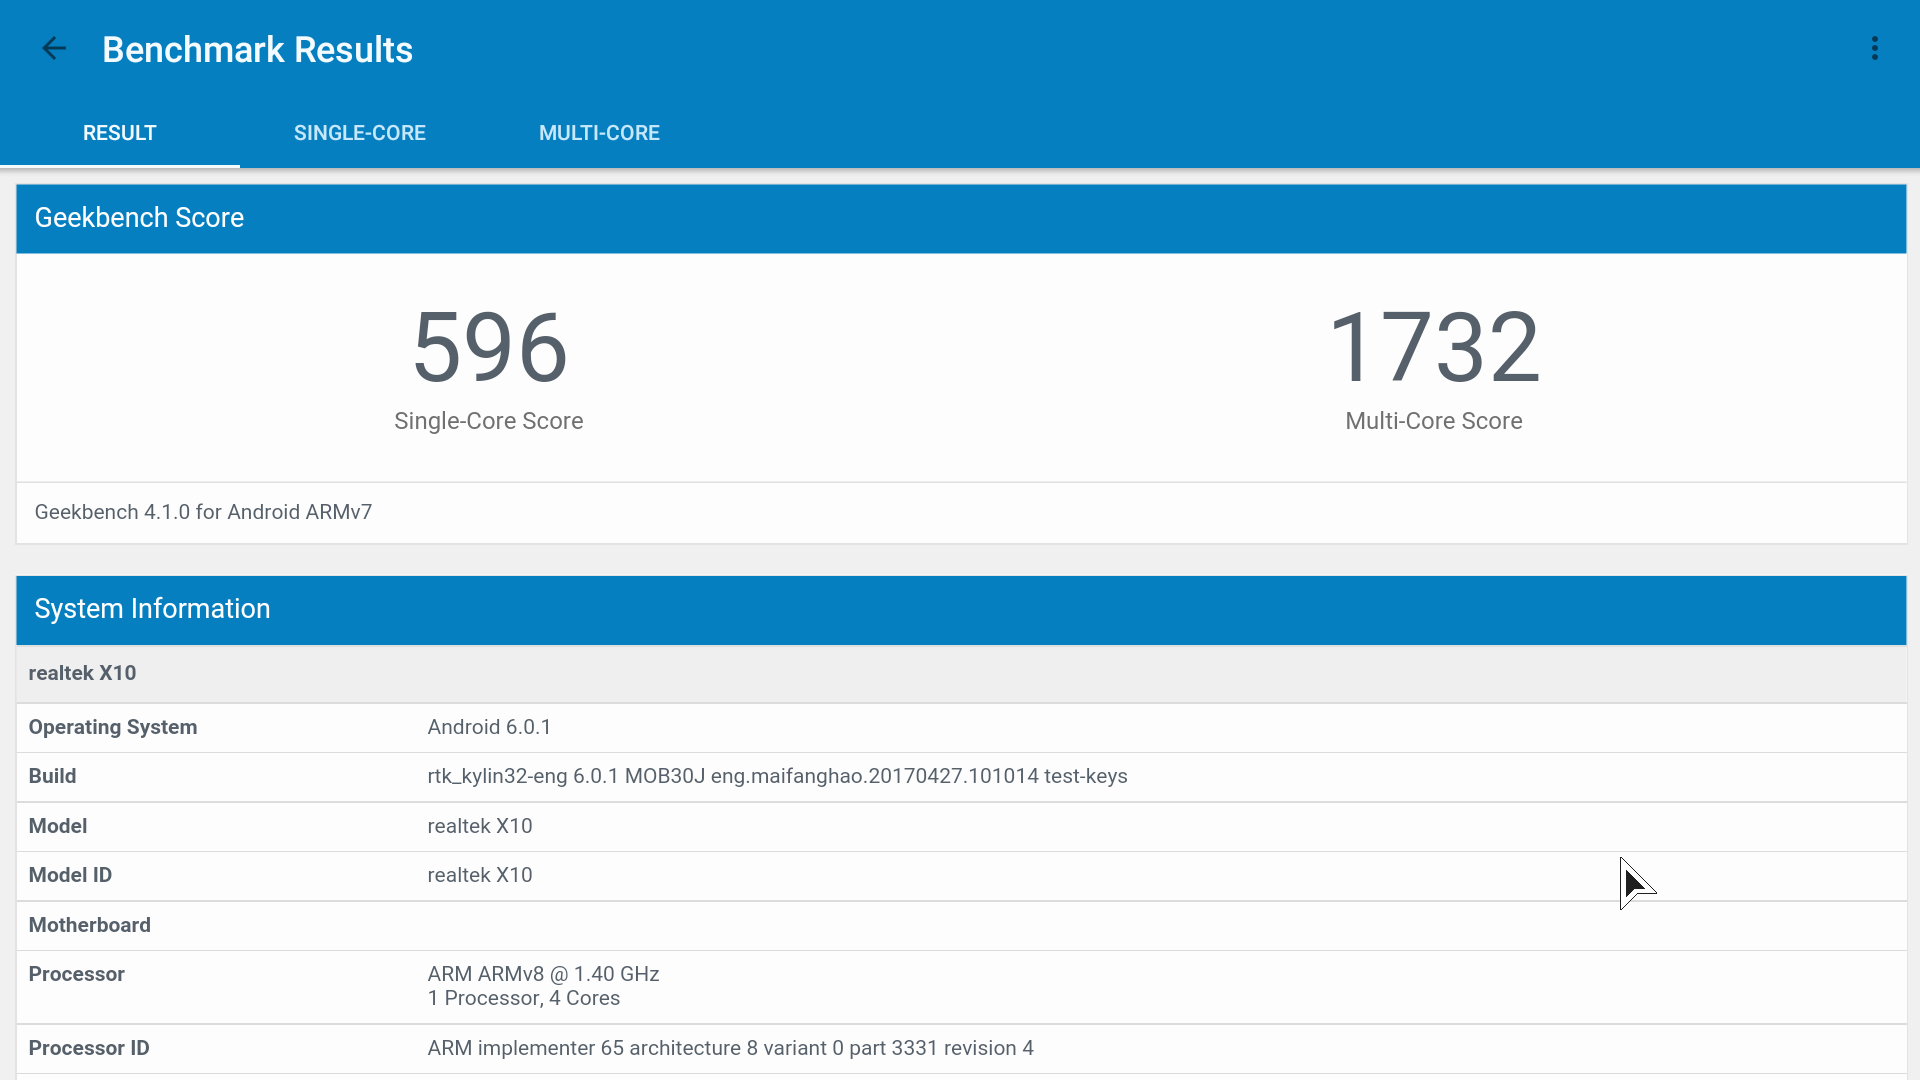Click the Single-Core Score label
This screenshot has width=1920, height=1080.
(x=488, y=421)
